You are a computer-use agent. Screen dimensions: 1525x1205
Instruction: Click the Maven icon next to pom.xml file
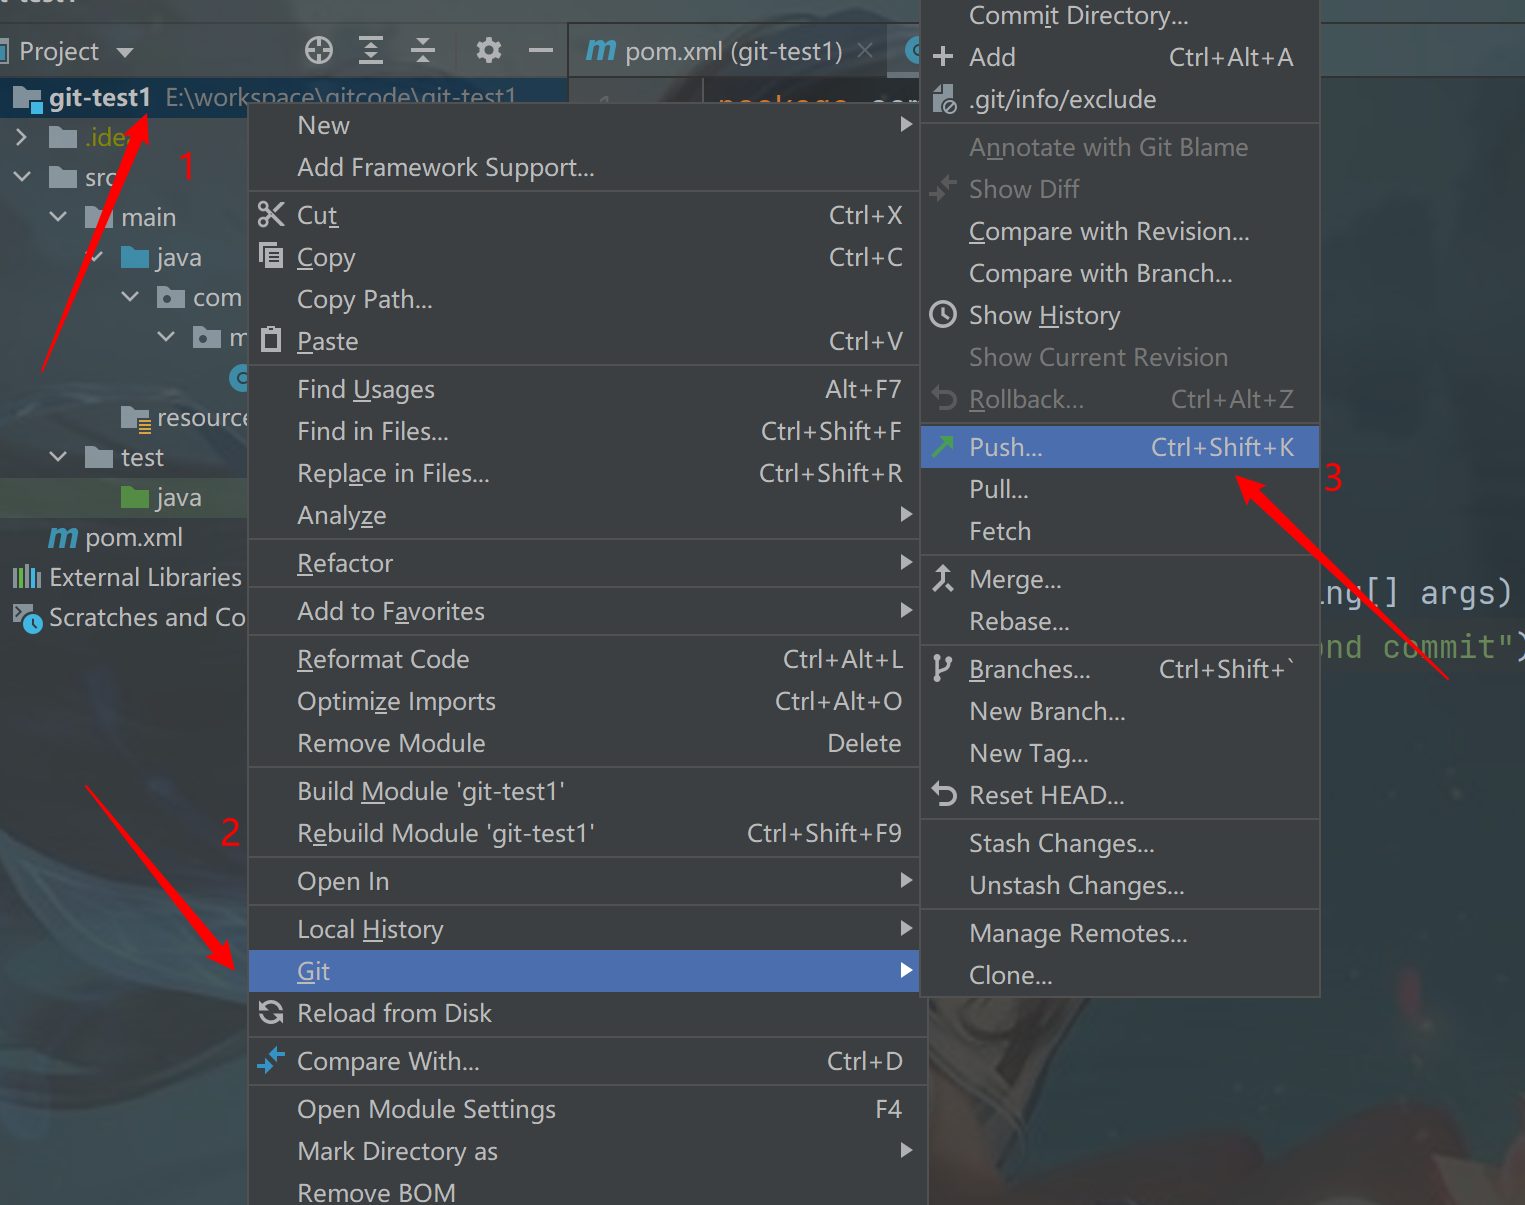pyautogui.click(x=63, y=538)
